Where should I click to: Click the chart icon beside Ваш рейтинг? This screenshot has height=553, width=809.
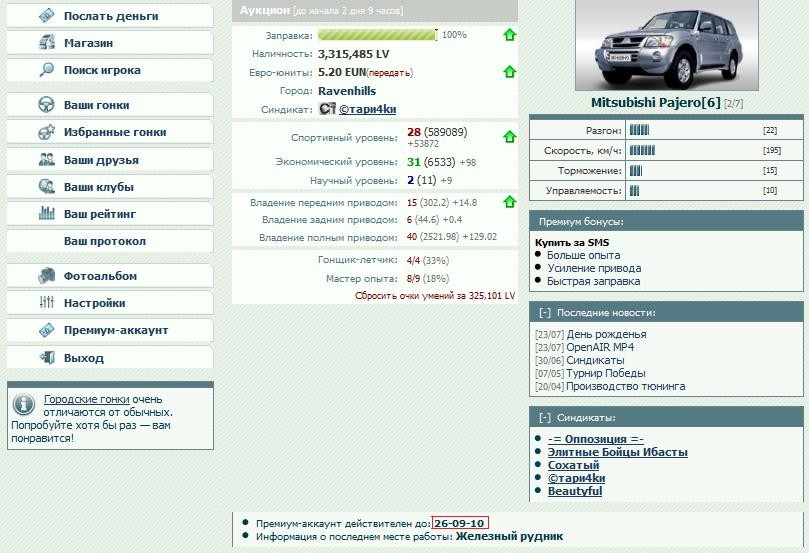point(46,213)
